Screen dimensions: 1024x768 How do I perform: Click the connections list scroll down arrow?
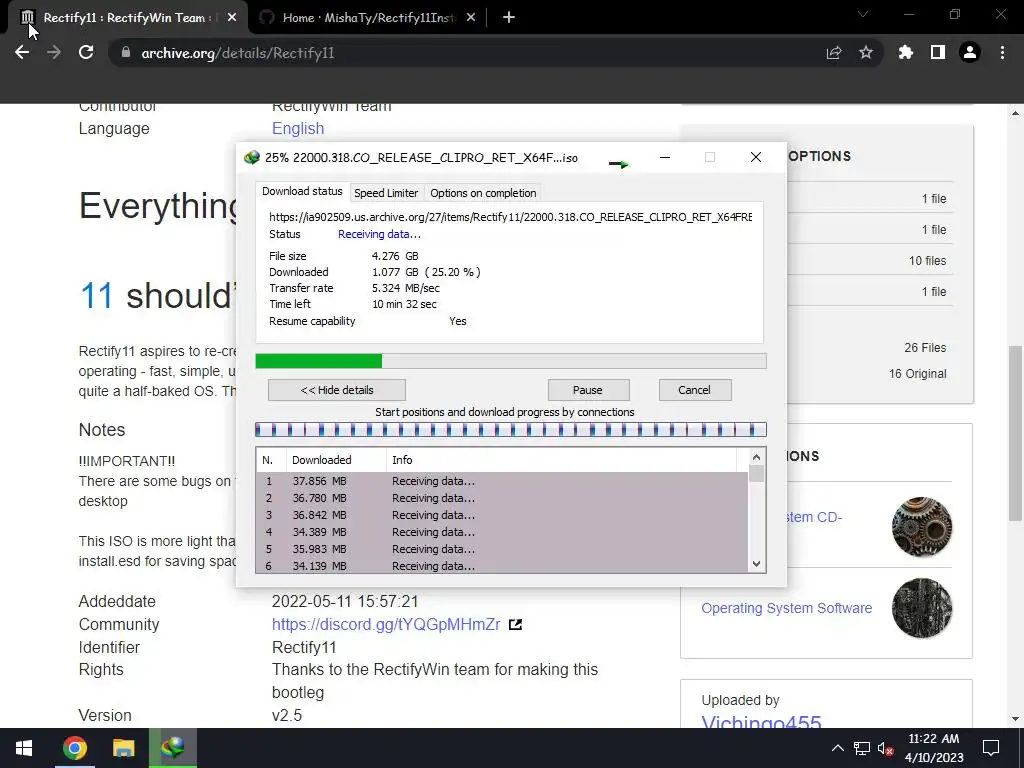tap(756, 564)
